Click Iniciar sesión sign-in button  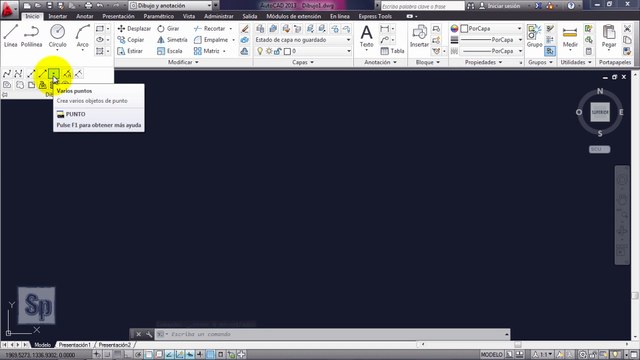point(500,6)
